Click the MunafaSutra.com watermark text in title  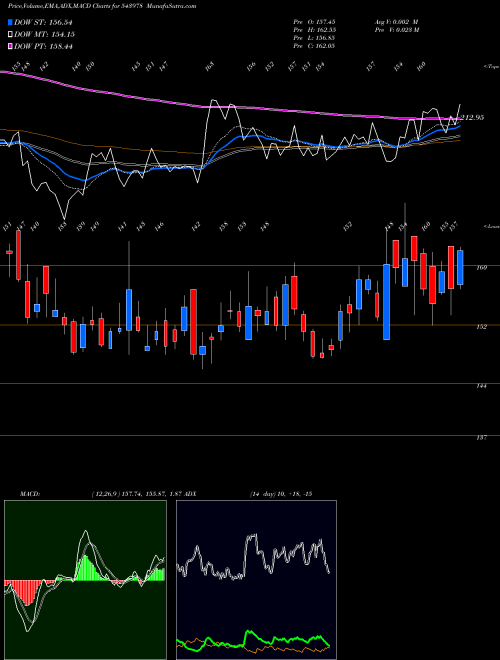(x=174, y=6)
